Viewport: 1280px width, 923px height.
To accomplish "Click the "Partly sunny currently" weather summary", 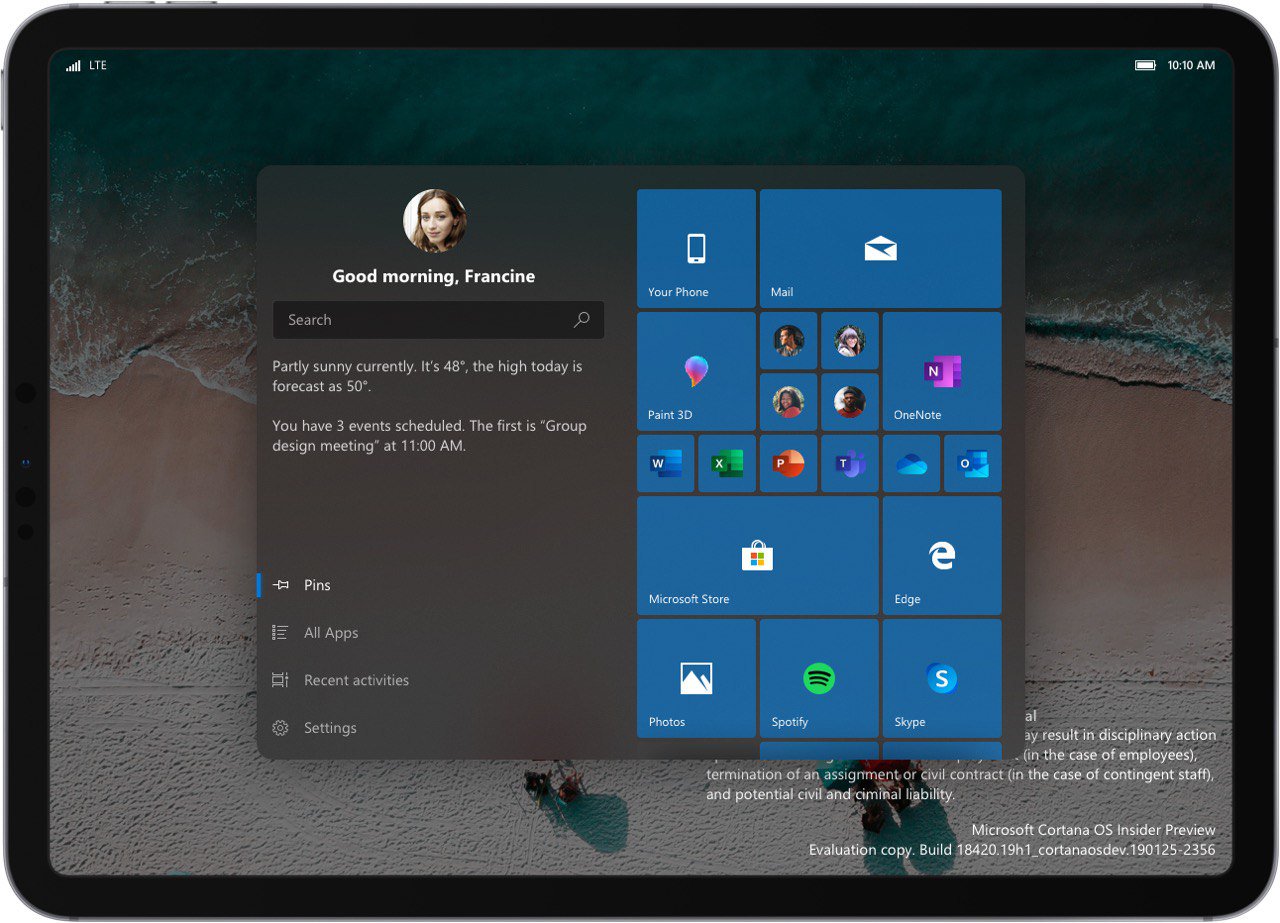I will [x=427, y=376].
